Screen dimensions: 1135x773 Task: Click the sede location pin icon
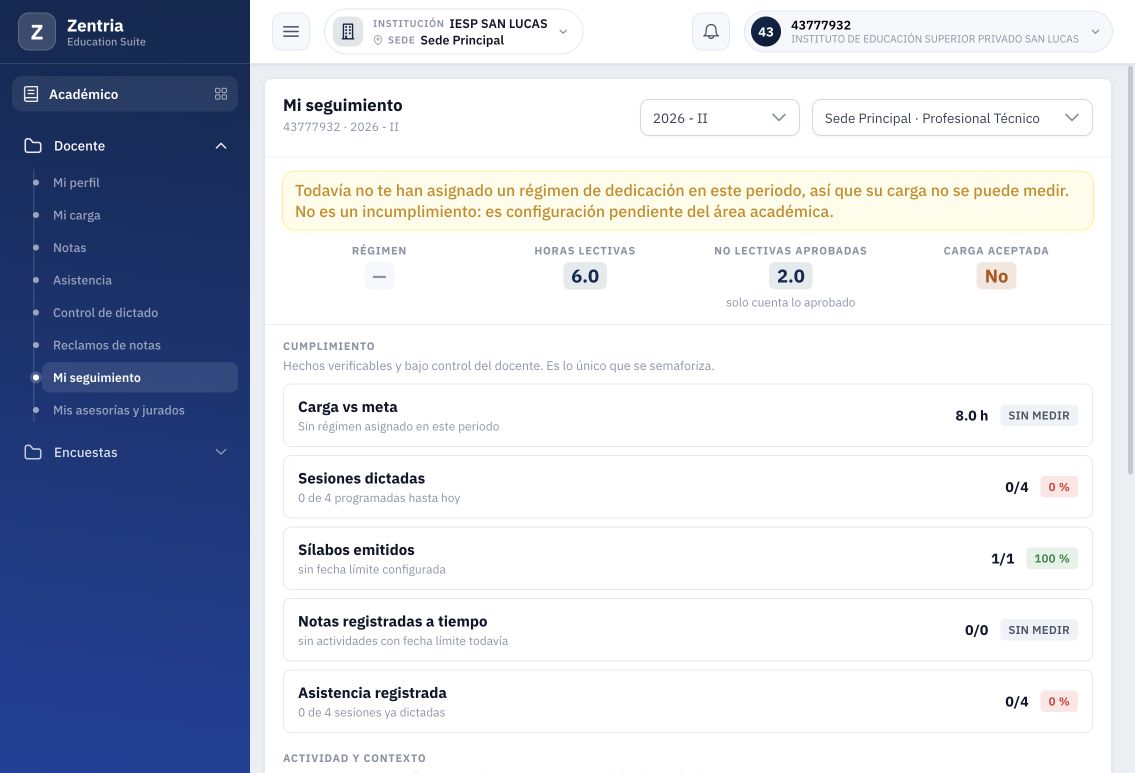(x=378, y=41)
